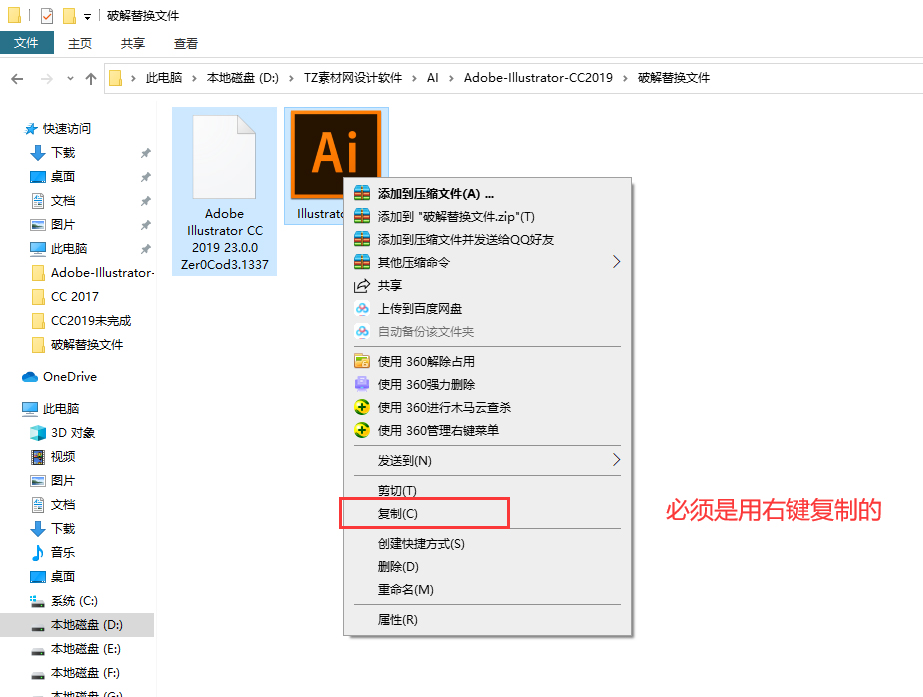The image size is (923, 697).
Task: Open the 文件 ribbon tab
Action: click(26, 43)
